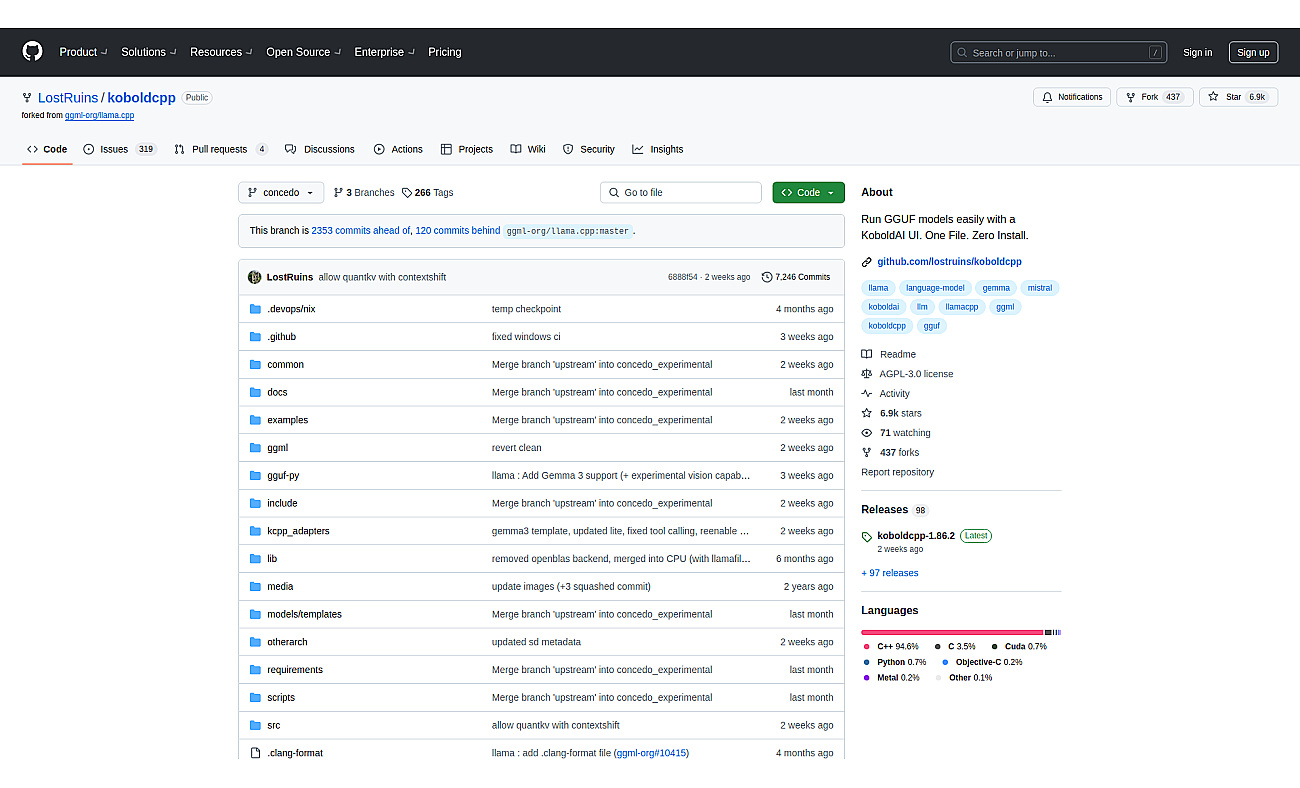
Task: Click commit message 'removed openblas backend'
Action: tap(620, 559)
